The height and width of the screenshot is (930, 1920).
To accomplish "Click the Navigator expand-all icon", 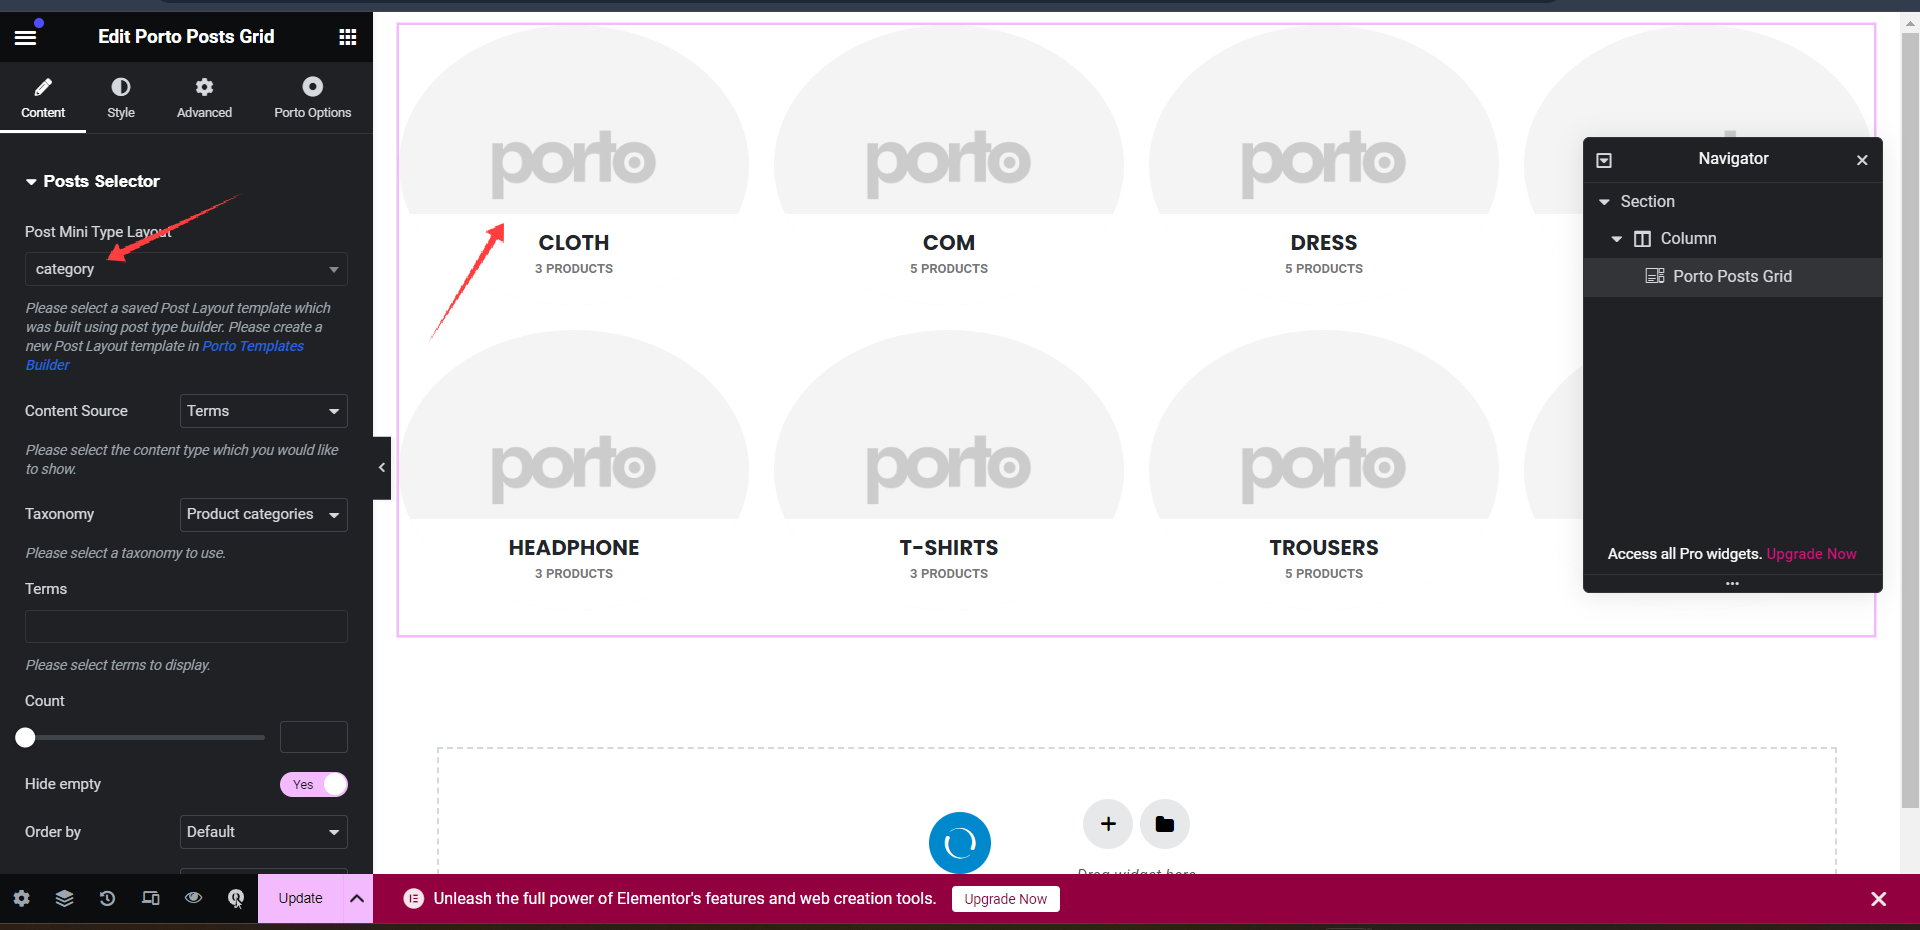I will (x=1604, y=160).
